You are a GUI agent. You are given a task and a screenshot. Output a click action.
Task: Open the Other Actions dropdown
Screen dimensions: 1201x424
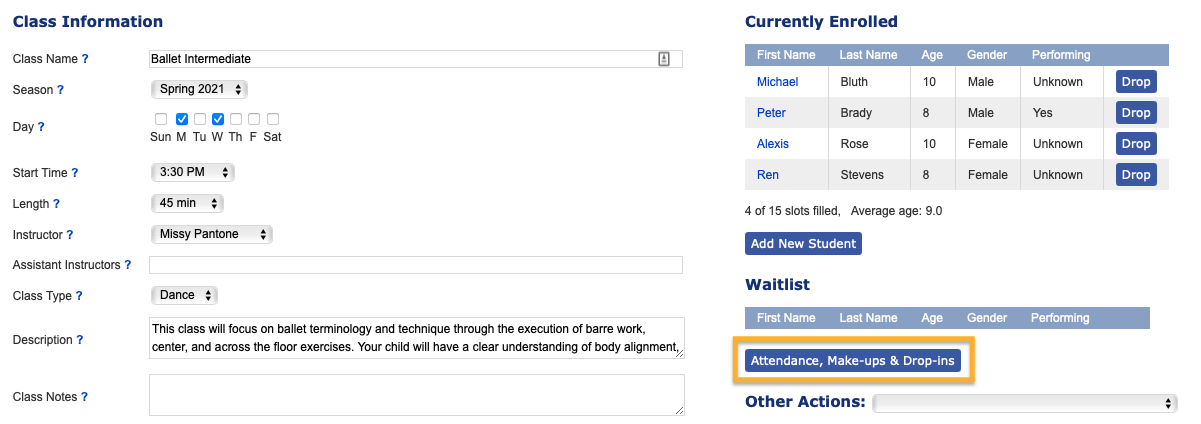[x=1025, y=402]
